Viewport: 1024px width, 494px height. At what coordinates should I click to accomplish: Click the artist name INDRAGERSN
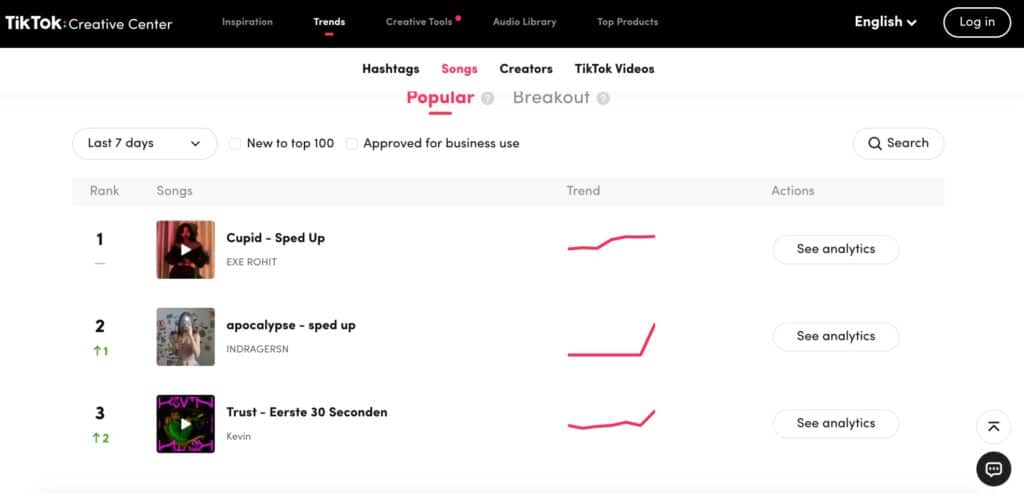click(x=257, y=350)
